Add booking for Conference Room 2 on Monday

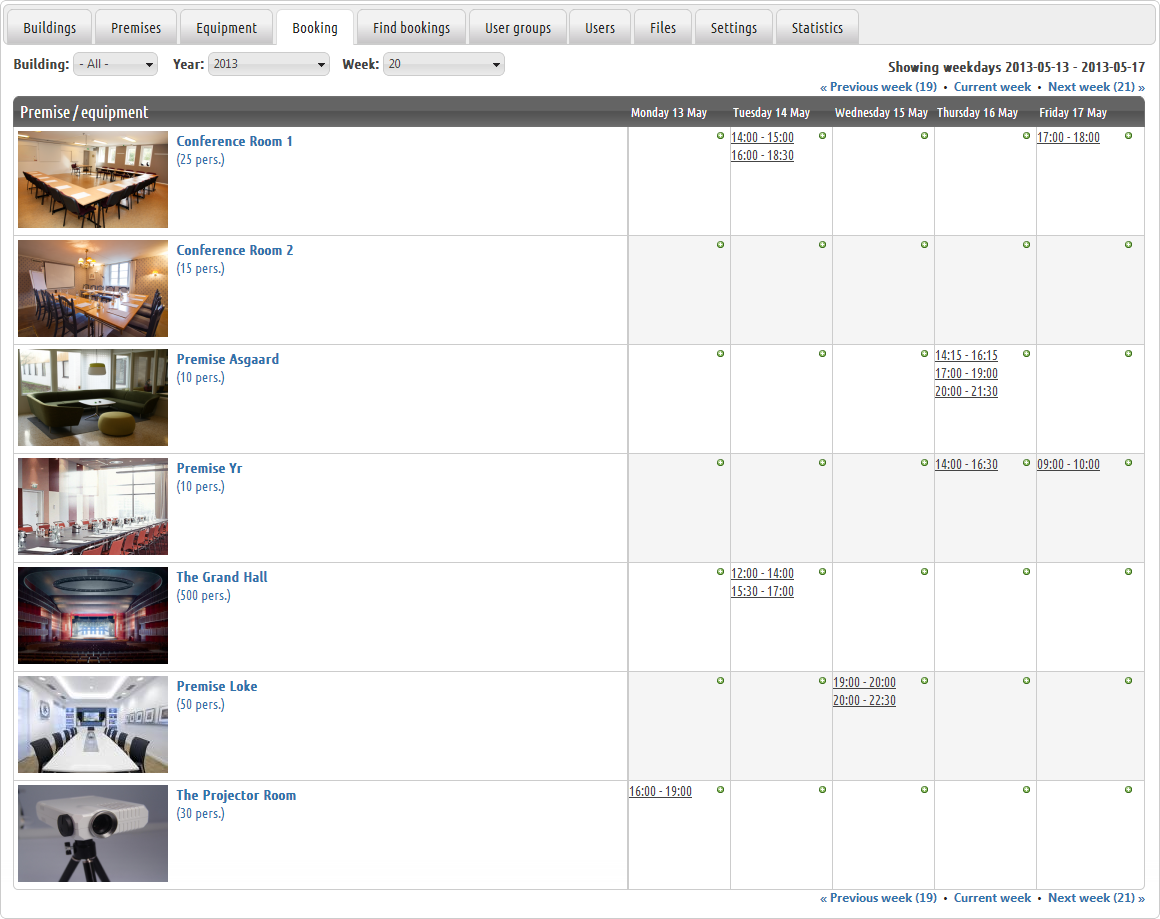pos(721,245)
